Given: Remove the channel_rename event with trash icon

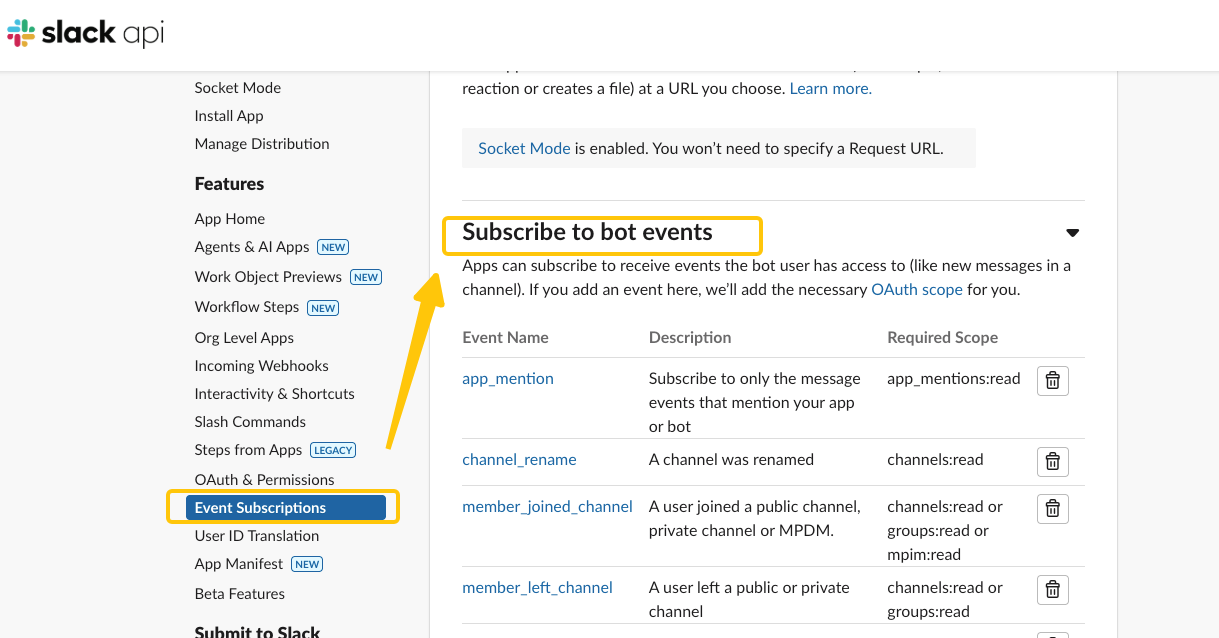Looking at the screenshot, I should coord(1052,461).
